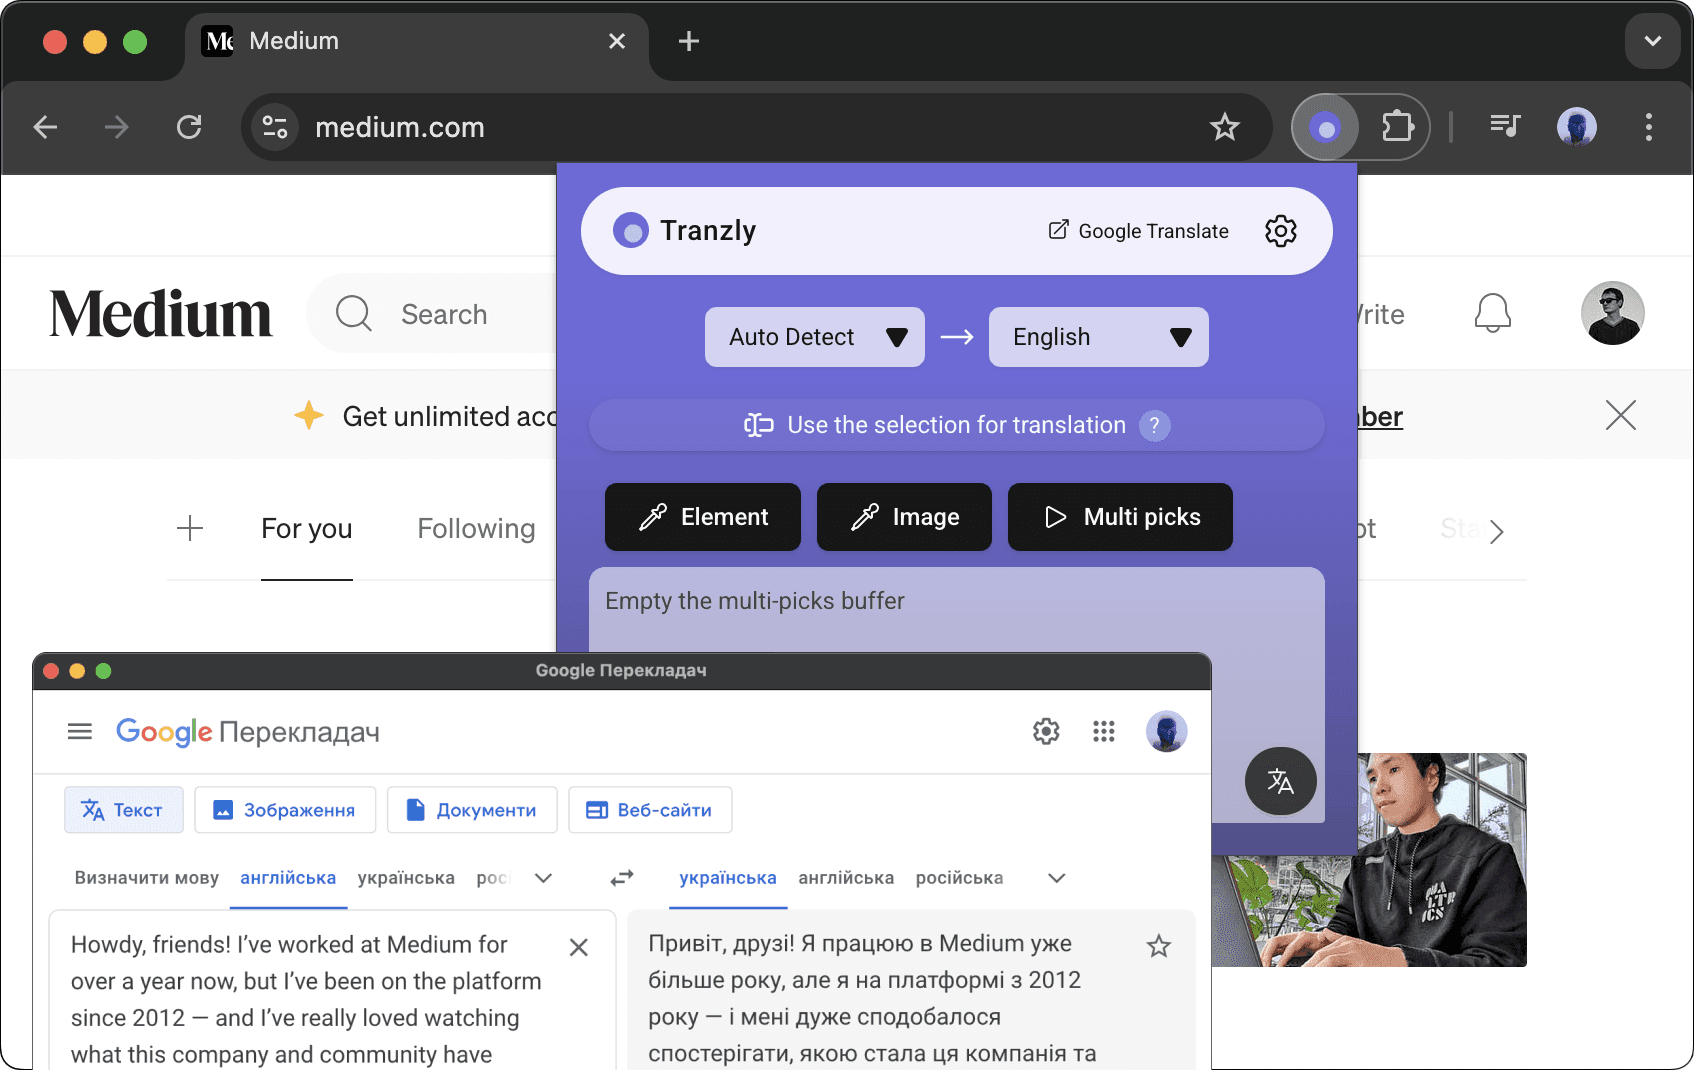This screenshot has width=1694, height=1070.
Task: Open the tab search dropdown in Chrome
Action: (x=1652, y=41)
